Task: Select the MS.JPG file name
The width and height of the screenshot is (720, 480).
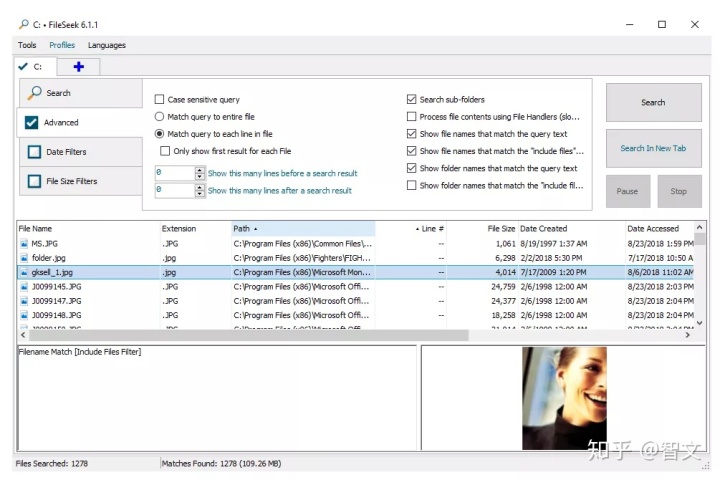Action: (45, 243)
